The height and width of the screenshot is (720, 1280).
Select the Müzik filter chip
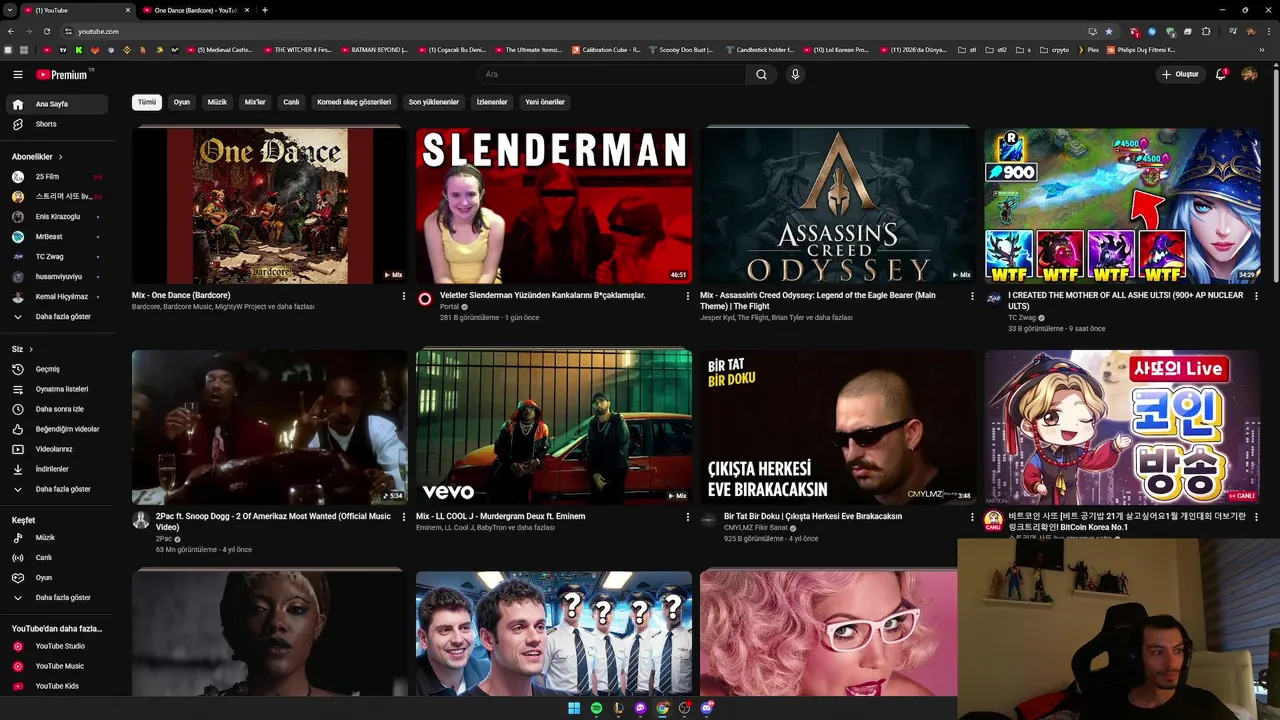[217, 102]
